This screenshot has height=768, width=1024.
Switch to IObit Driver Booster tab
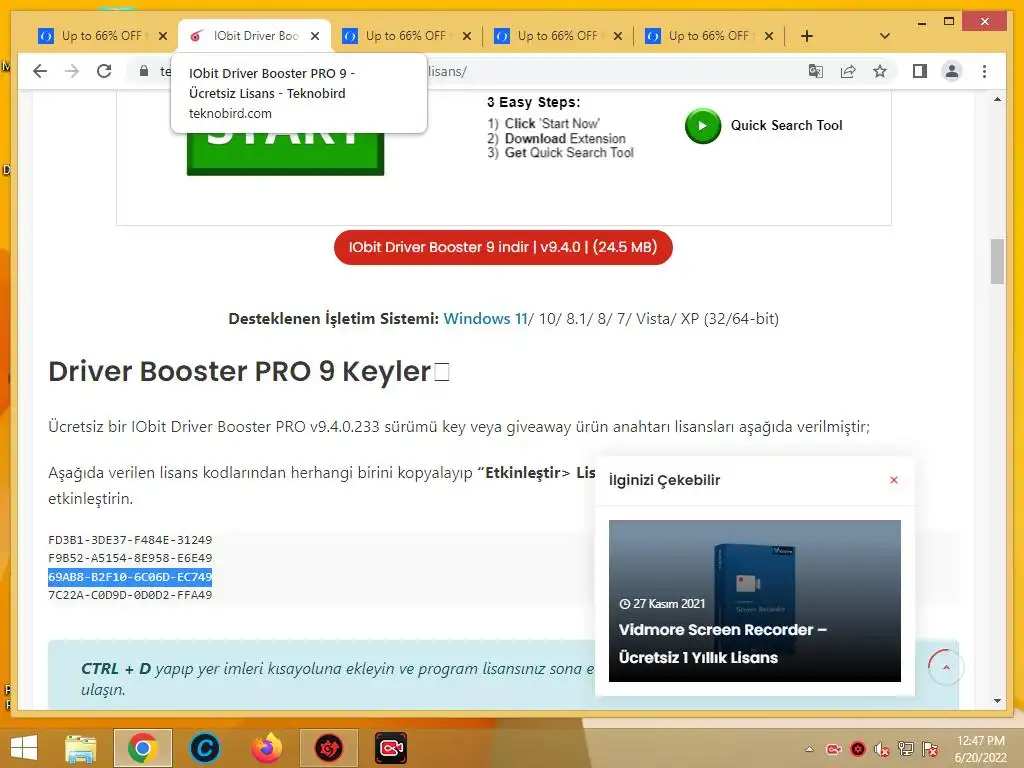[x=245, y=36]
